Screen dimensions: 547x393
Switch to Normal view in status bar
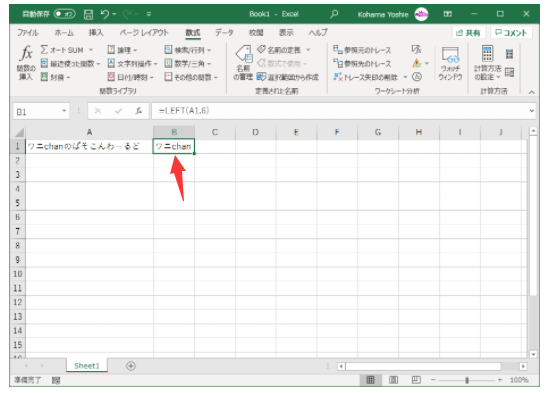pyautogui.click(x=370, y=380)
